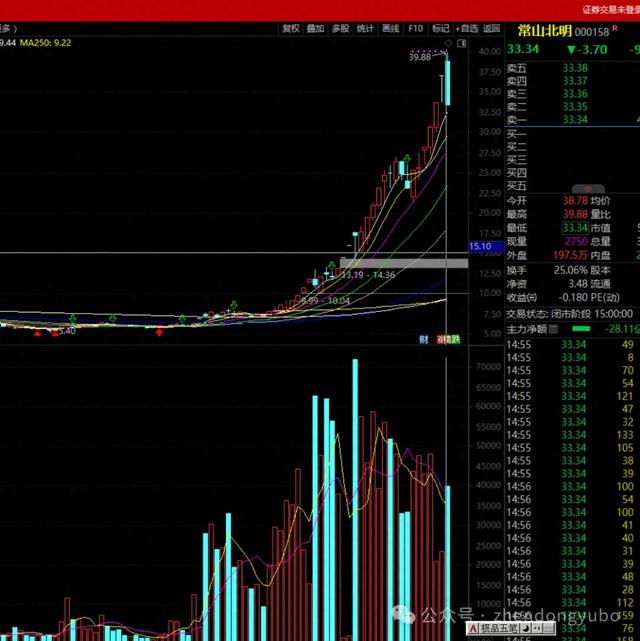Click the red 涨 marker on the chart
Image resolution: width=640 pixels, height=641 pixels.
pos(442,340)
